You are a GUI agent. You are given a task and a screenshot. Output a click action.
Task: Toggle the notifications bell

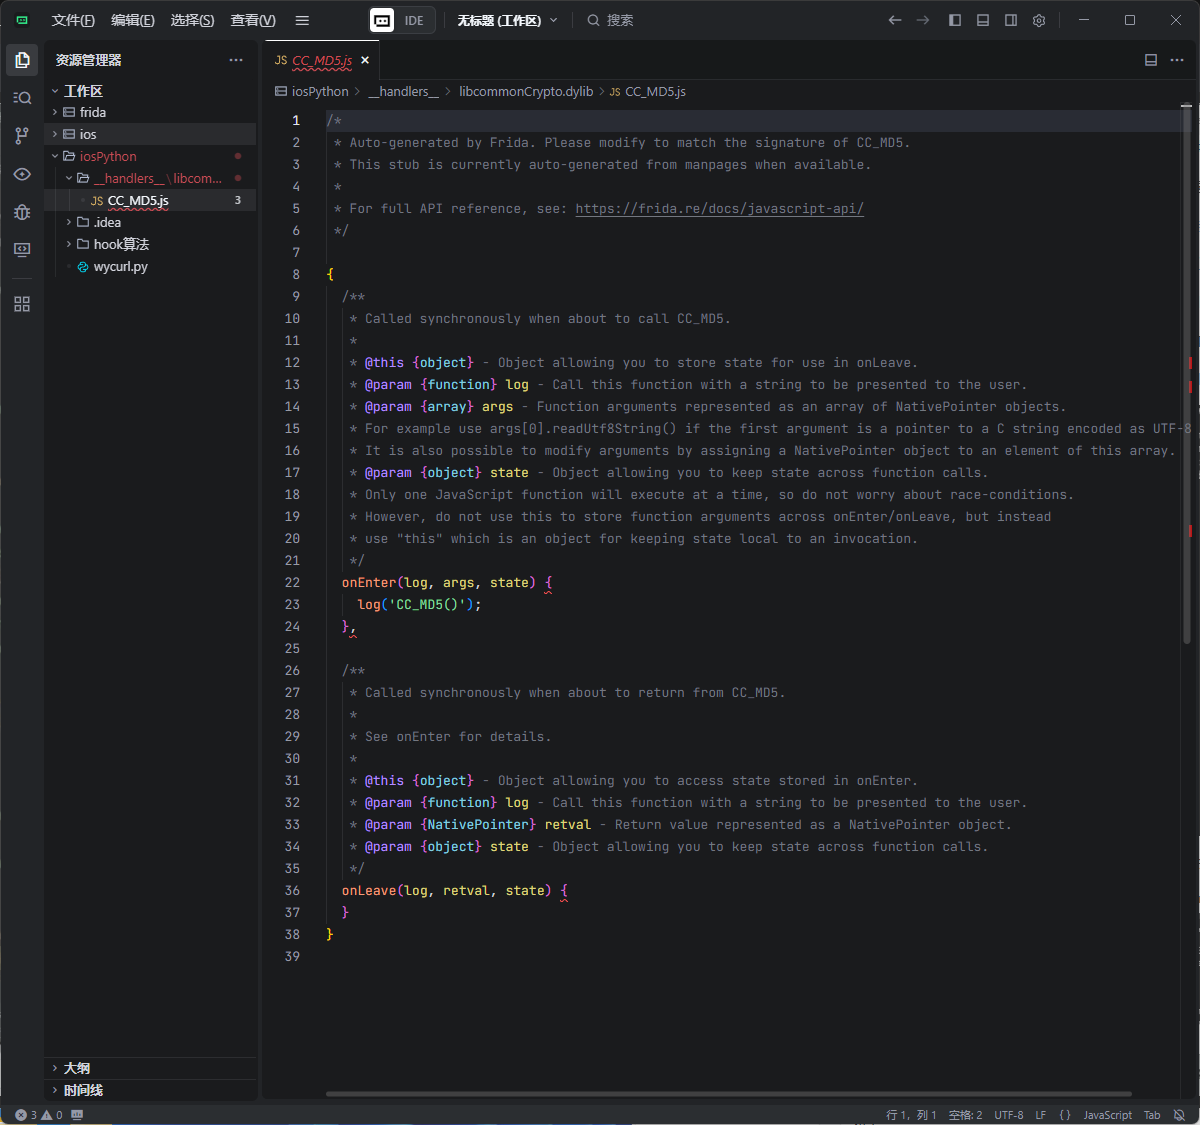(x=1180, y=1115)
